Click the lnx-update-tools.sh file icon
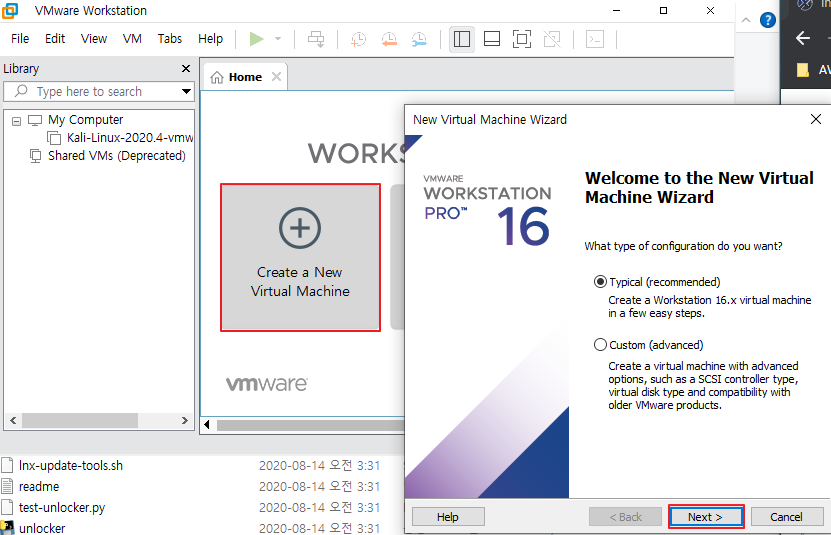The width and height of the screenshot is (831, 535). click(x=7, y=466)
